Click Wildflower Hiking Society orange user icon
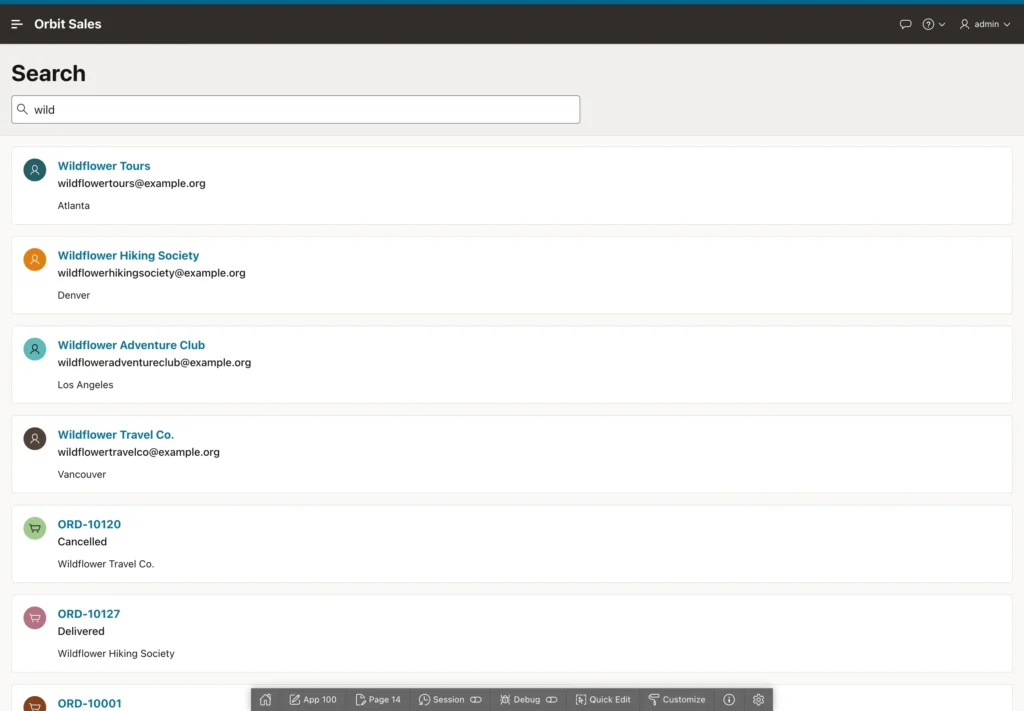Viewport: 1024px width, 711px height. click(x=35, y=259)
